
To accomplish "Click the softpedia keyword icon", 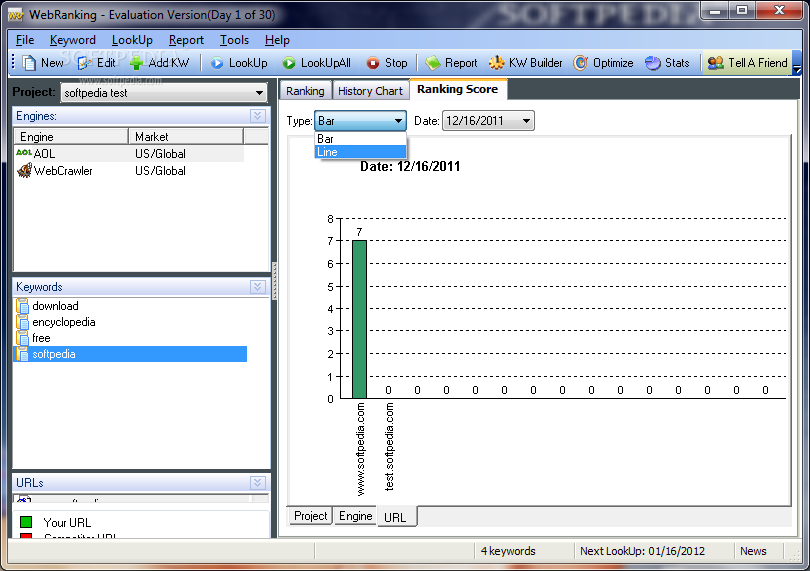I will 23,354.
